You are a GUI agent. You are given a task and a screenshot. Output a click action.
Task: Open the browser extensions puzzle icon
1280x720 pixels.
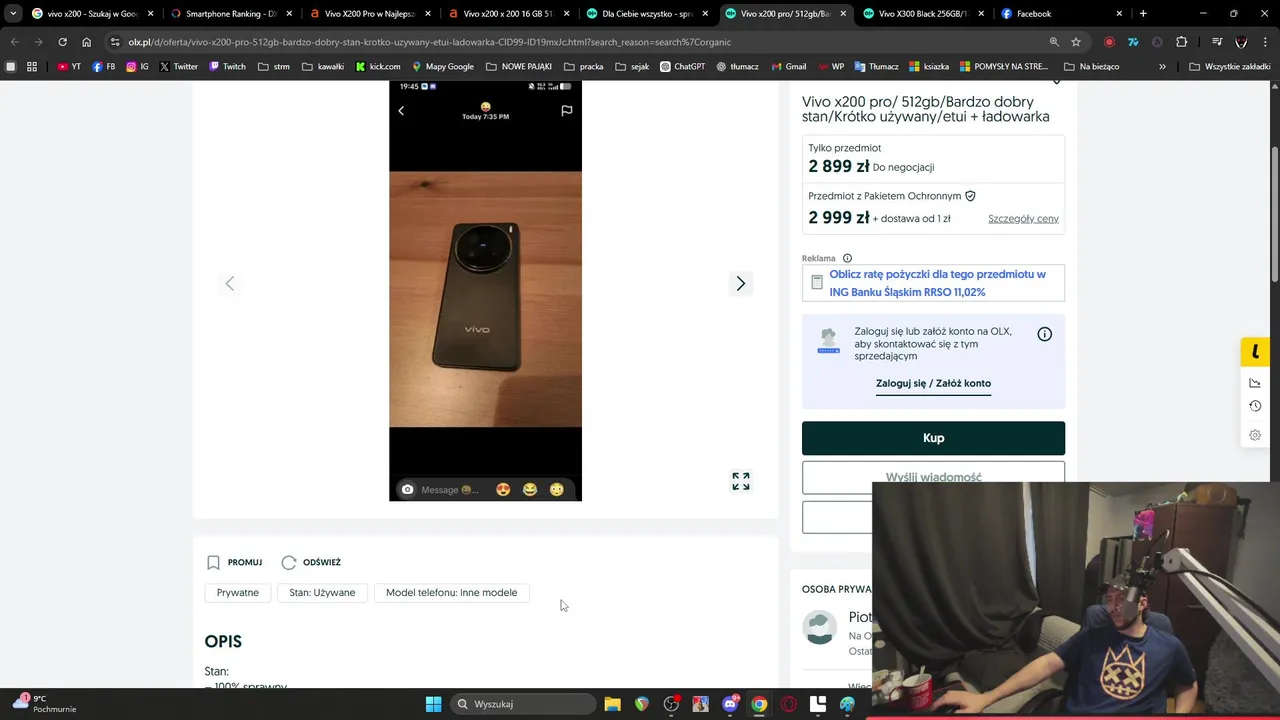point(1181,42)
